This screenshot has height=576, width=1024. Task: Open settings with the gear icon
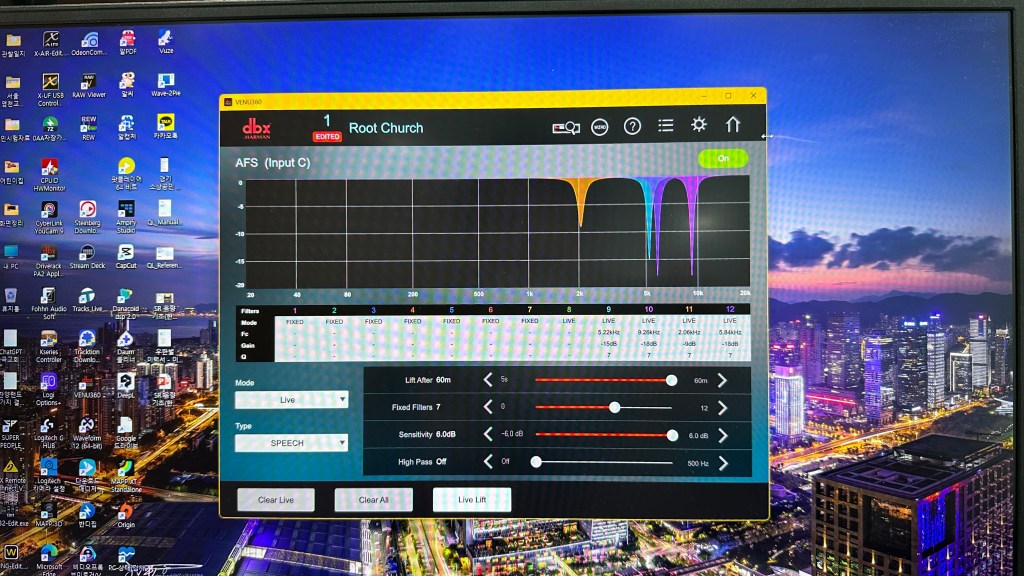tap(699, 125)
